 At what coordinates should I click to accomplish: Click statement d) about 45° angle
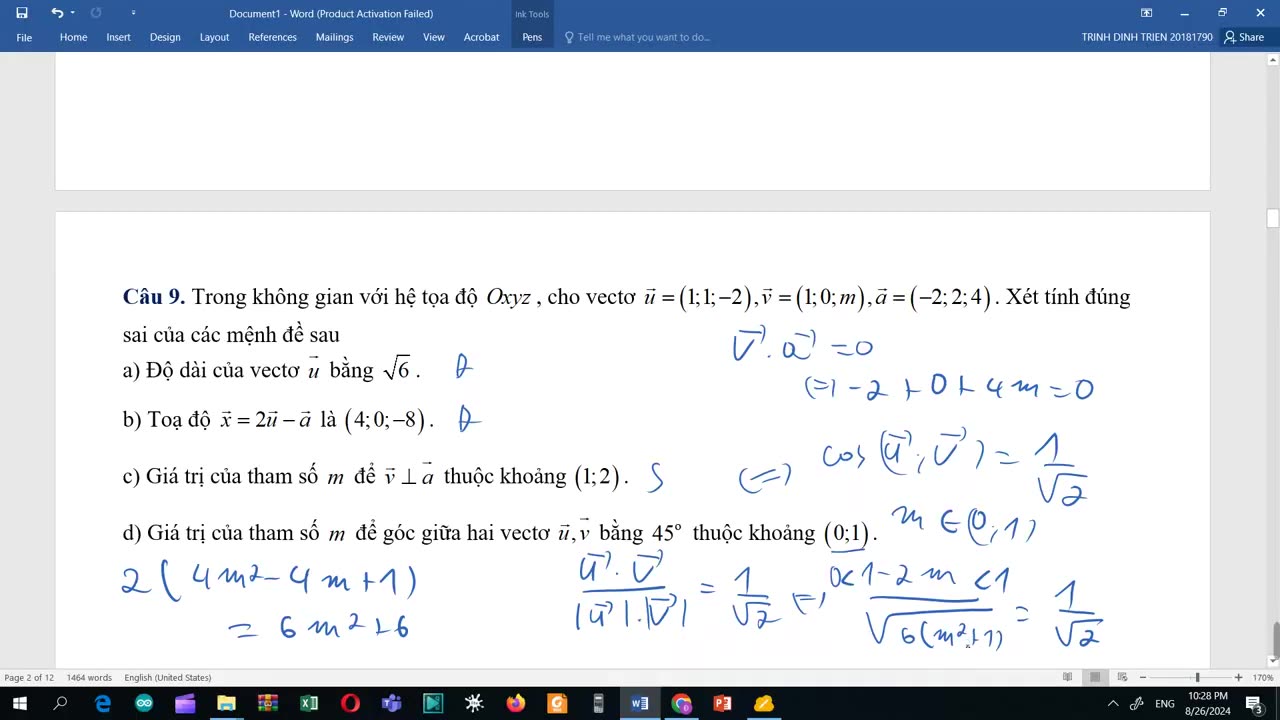[500, 534]
